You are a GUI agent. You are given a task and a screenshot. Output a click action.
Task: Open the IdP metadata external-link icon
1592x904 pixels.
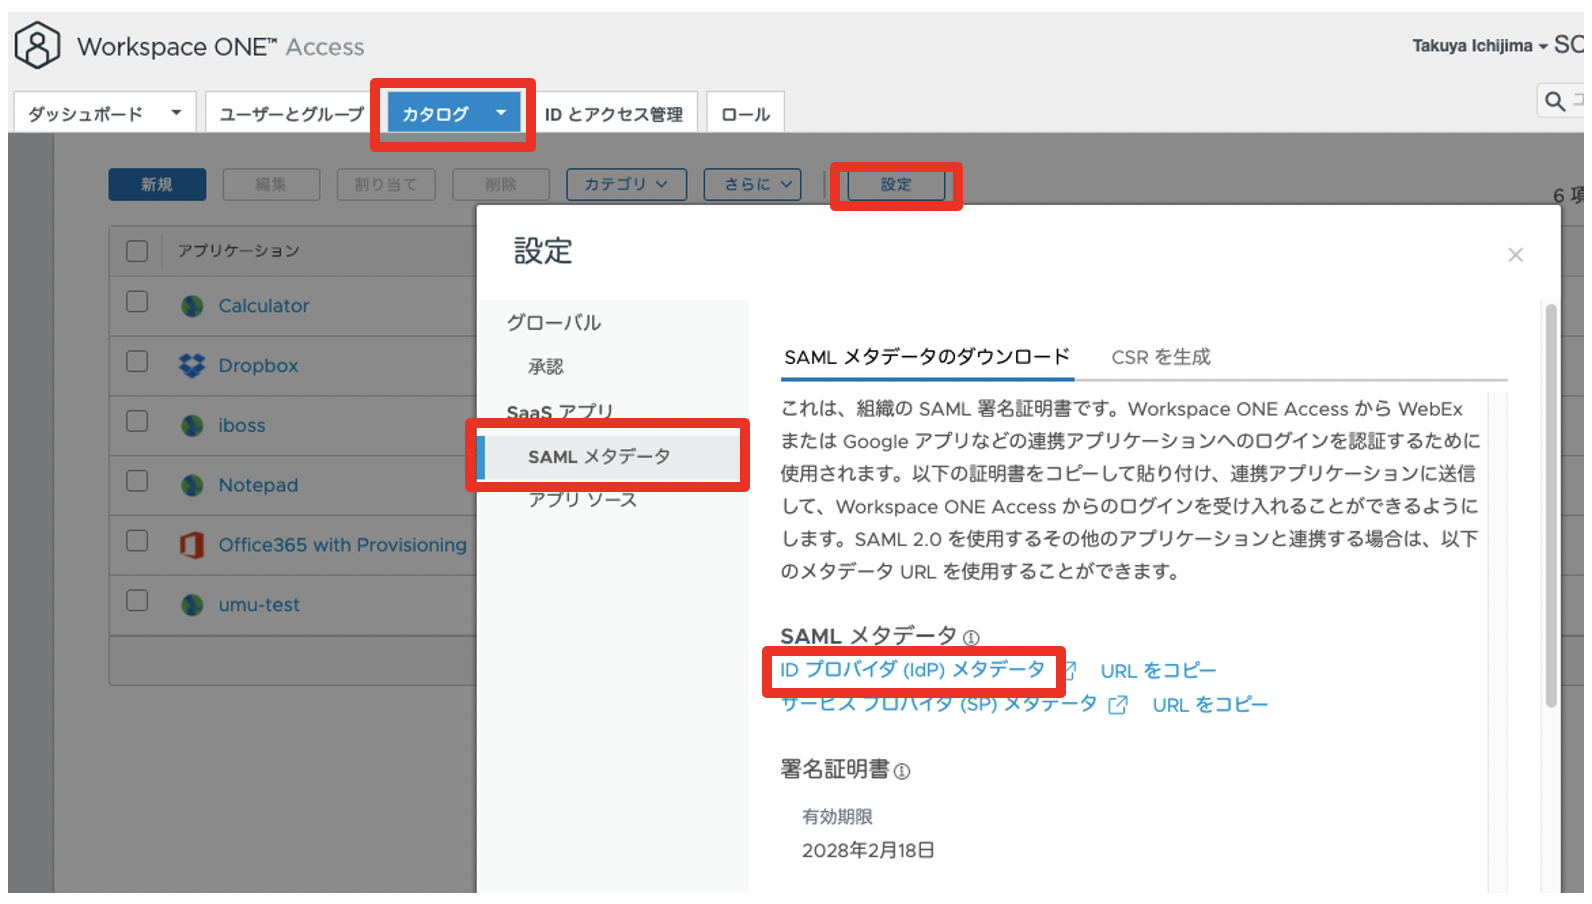coord(1069,670)
